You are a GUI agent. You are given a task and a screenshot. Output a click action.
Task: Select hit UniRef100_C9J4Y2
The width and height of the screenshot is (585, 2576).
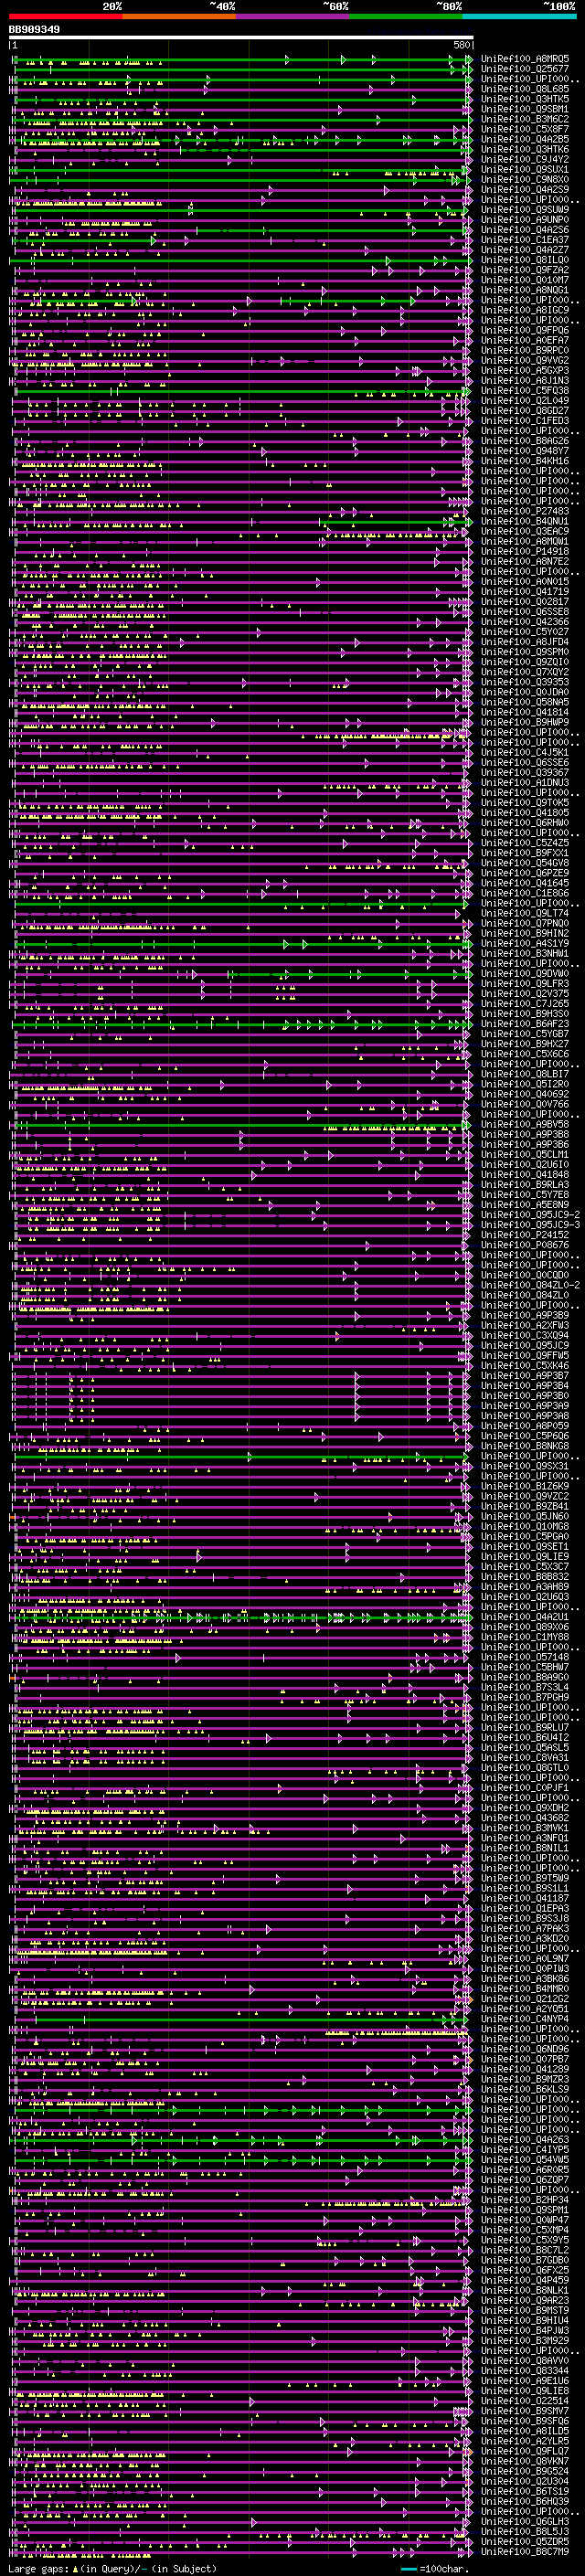[525, 159]
